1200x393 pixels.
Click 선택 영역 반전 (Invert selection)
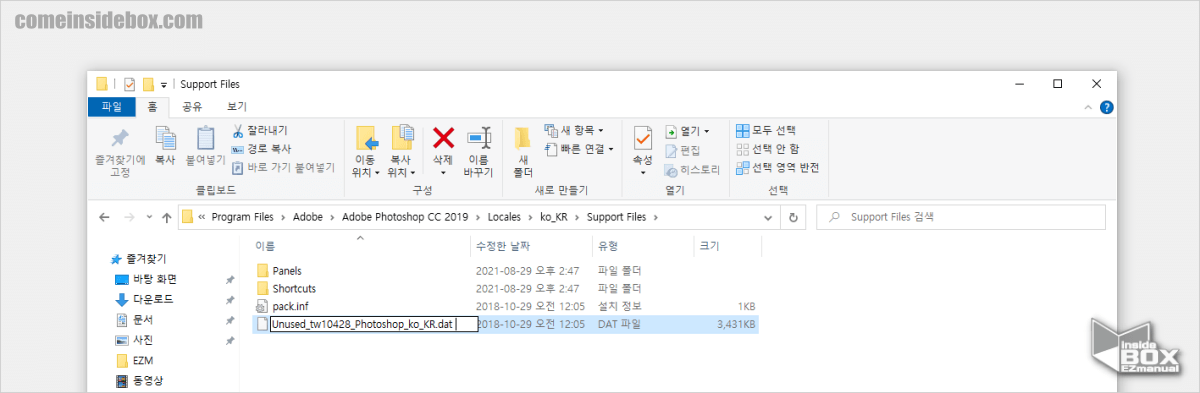point(777,168)
